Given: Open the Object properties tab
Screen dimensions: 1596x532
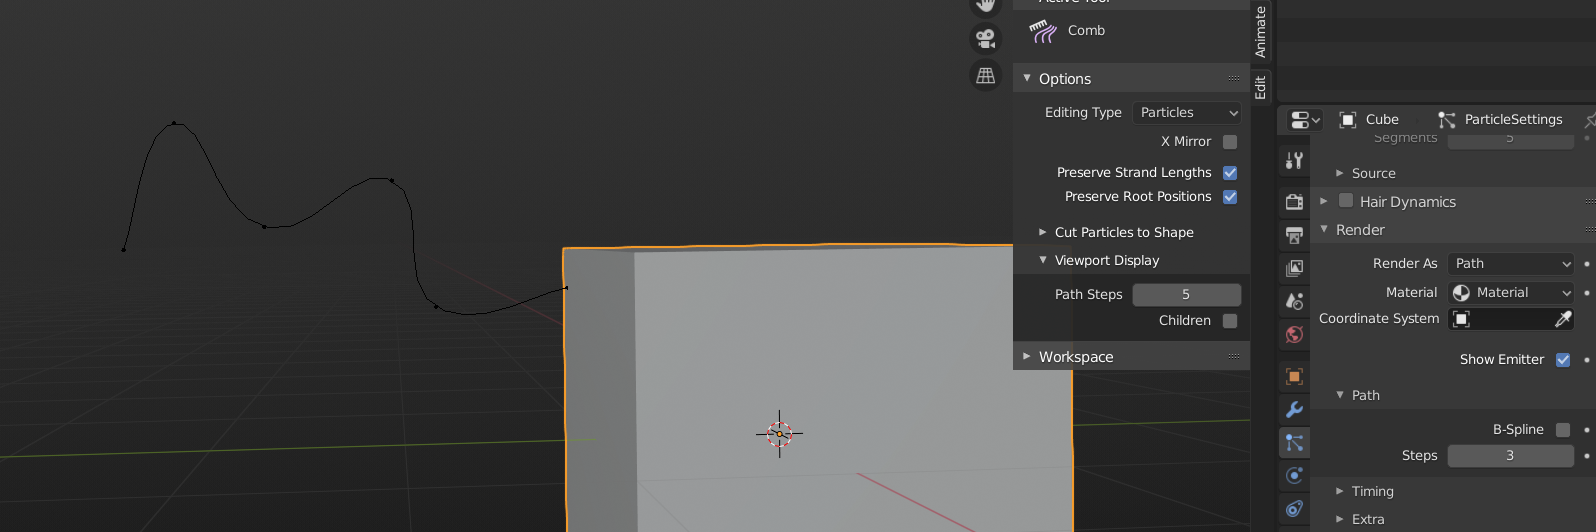Looking at the screenshot, I should pos(1294,376).
